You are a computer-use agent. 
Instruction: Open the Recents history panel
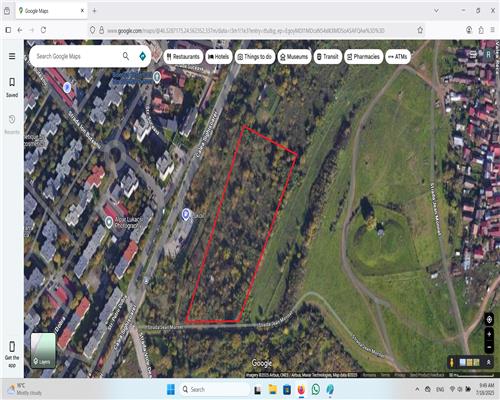(x=12, y=124)
